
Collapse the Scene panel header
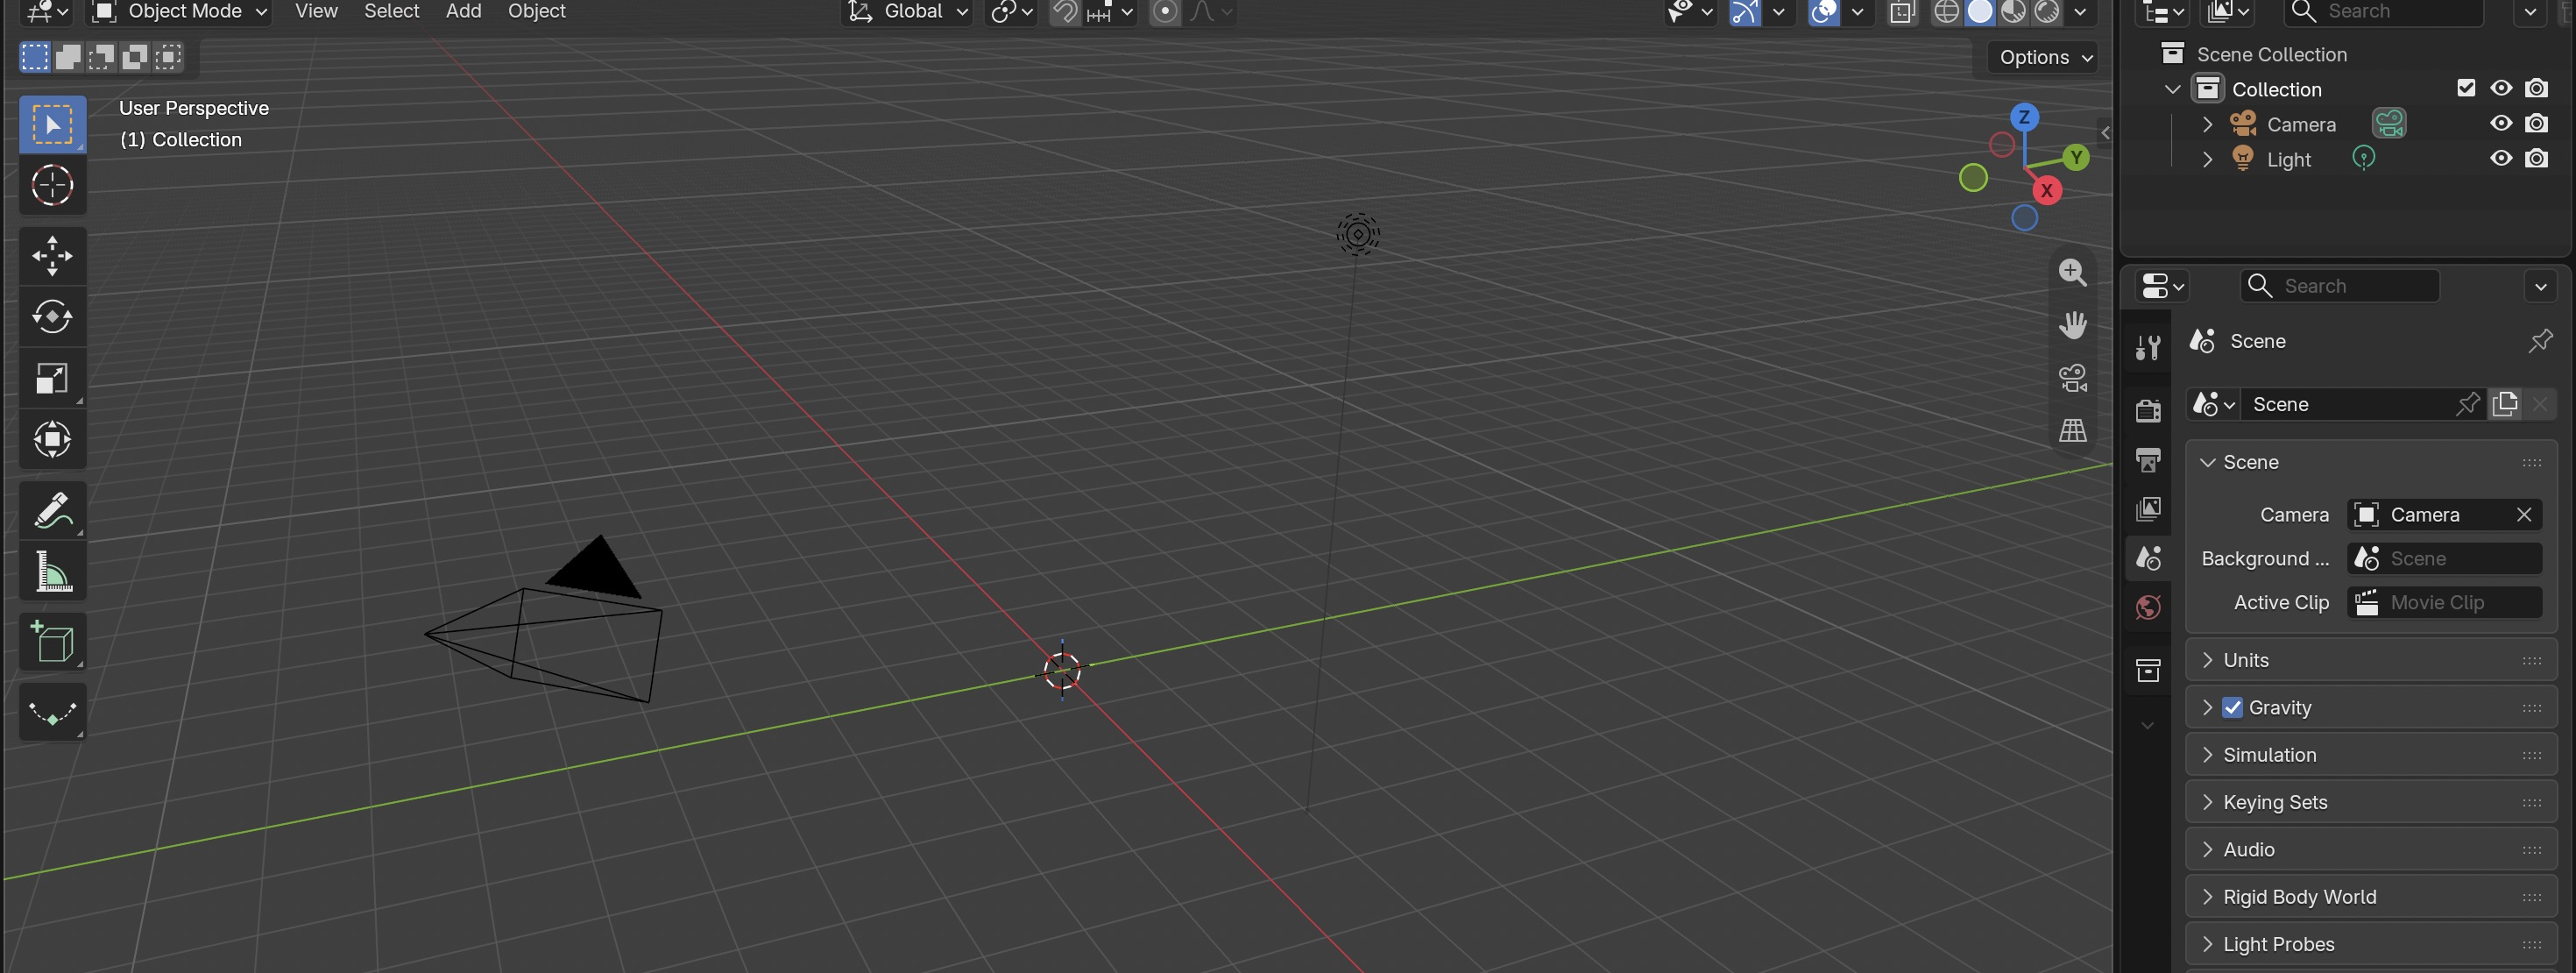click(x=2371, y=462)
